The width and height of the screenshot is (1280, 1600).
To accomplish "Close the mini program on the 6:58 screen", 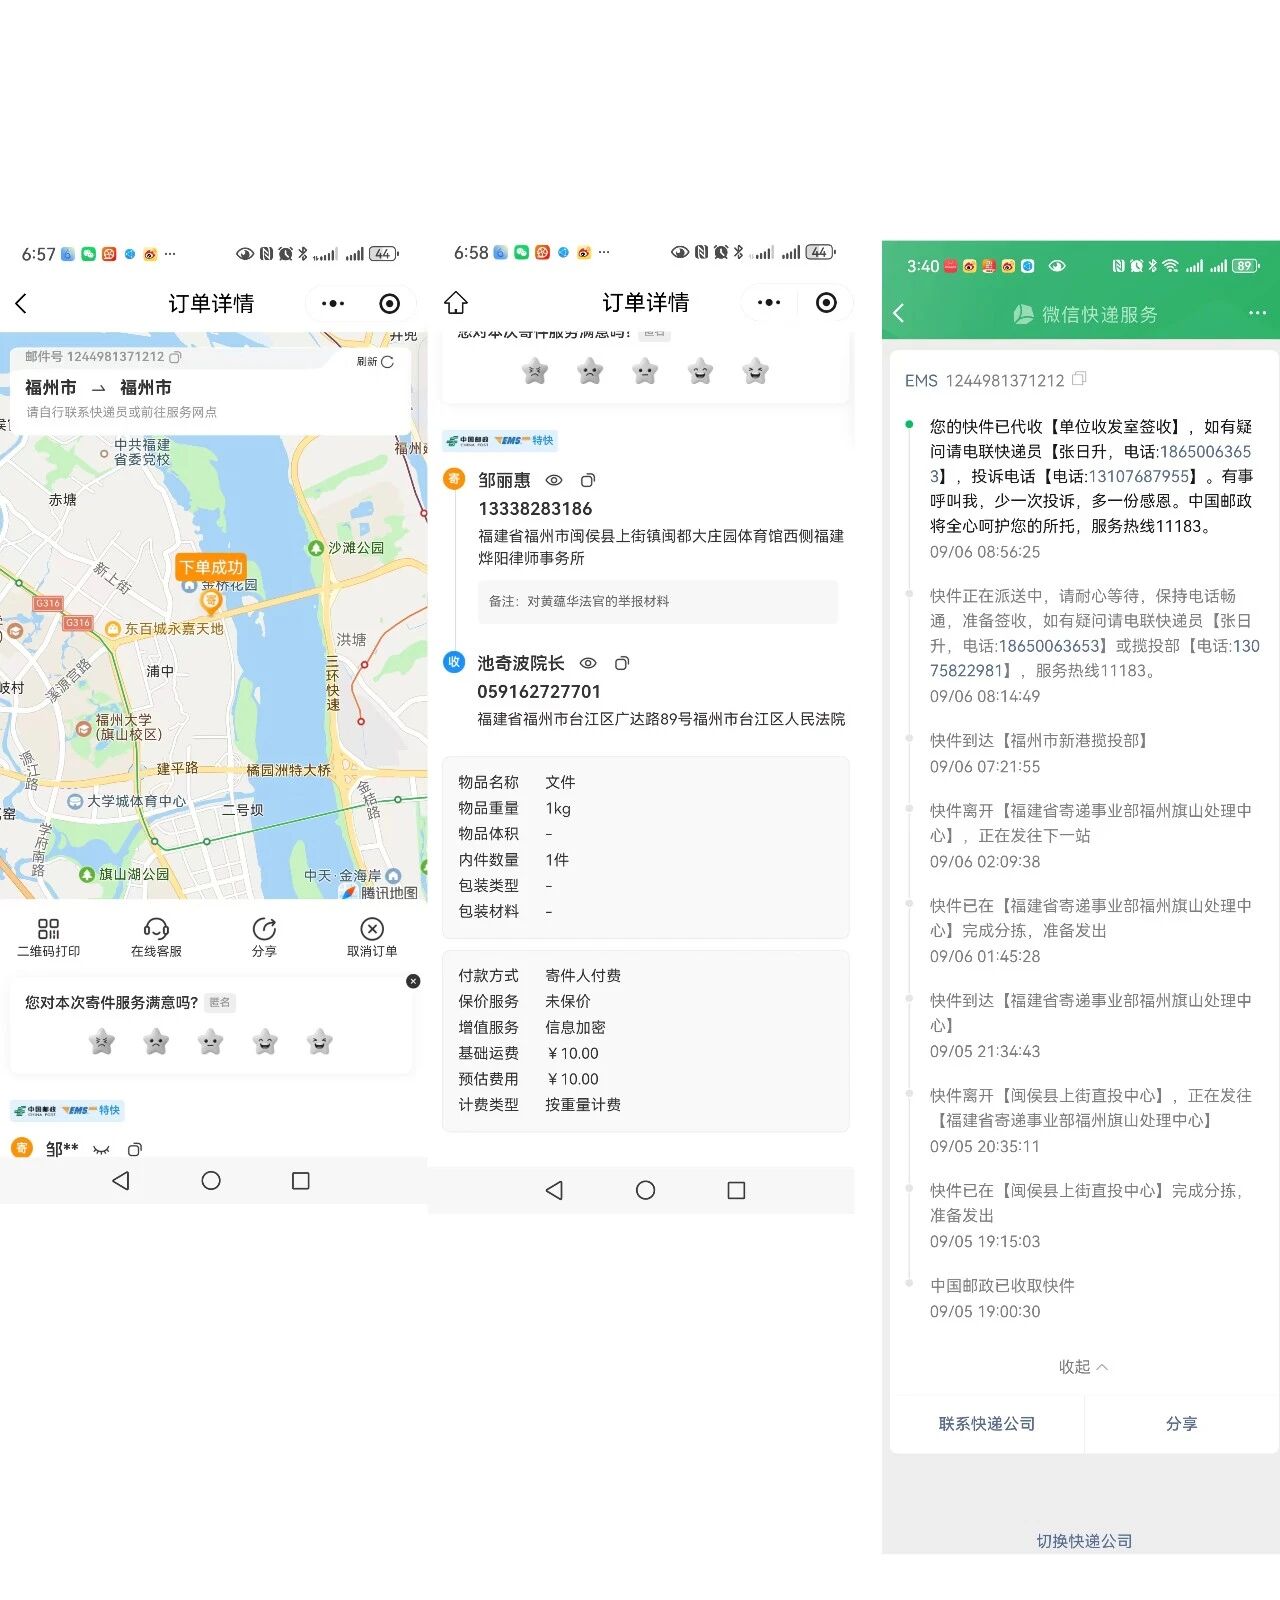I will click(826, 302).
